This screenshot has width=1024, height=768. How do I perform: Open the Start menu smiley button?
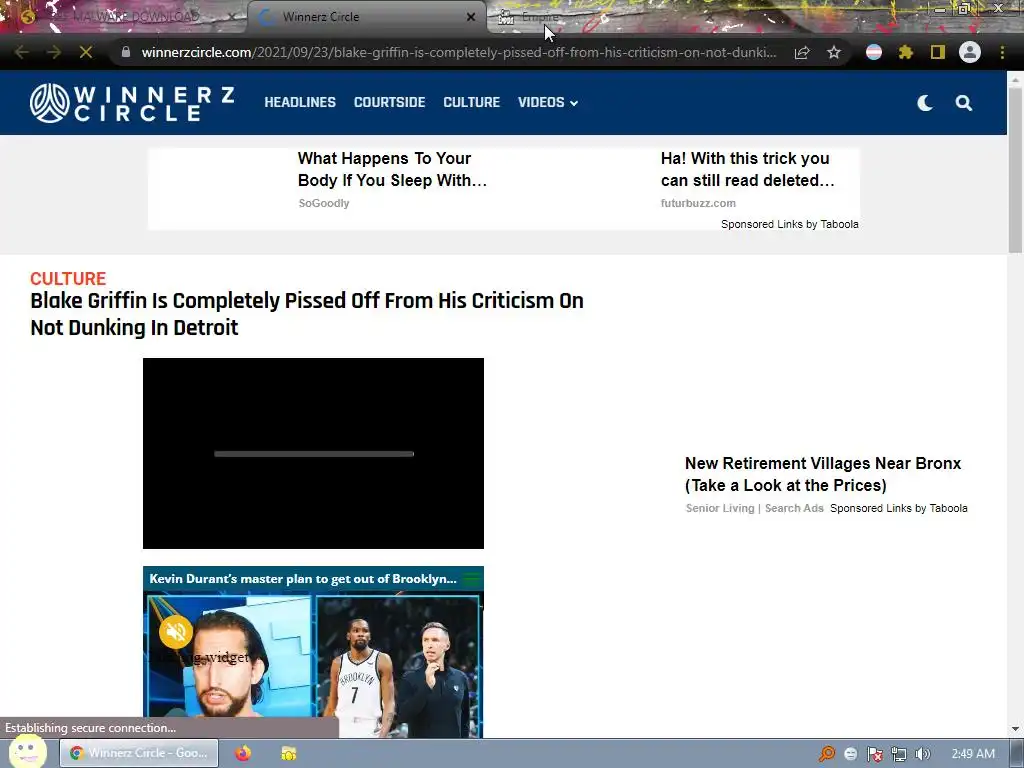(x=27, y=752)
